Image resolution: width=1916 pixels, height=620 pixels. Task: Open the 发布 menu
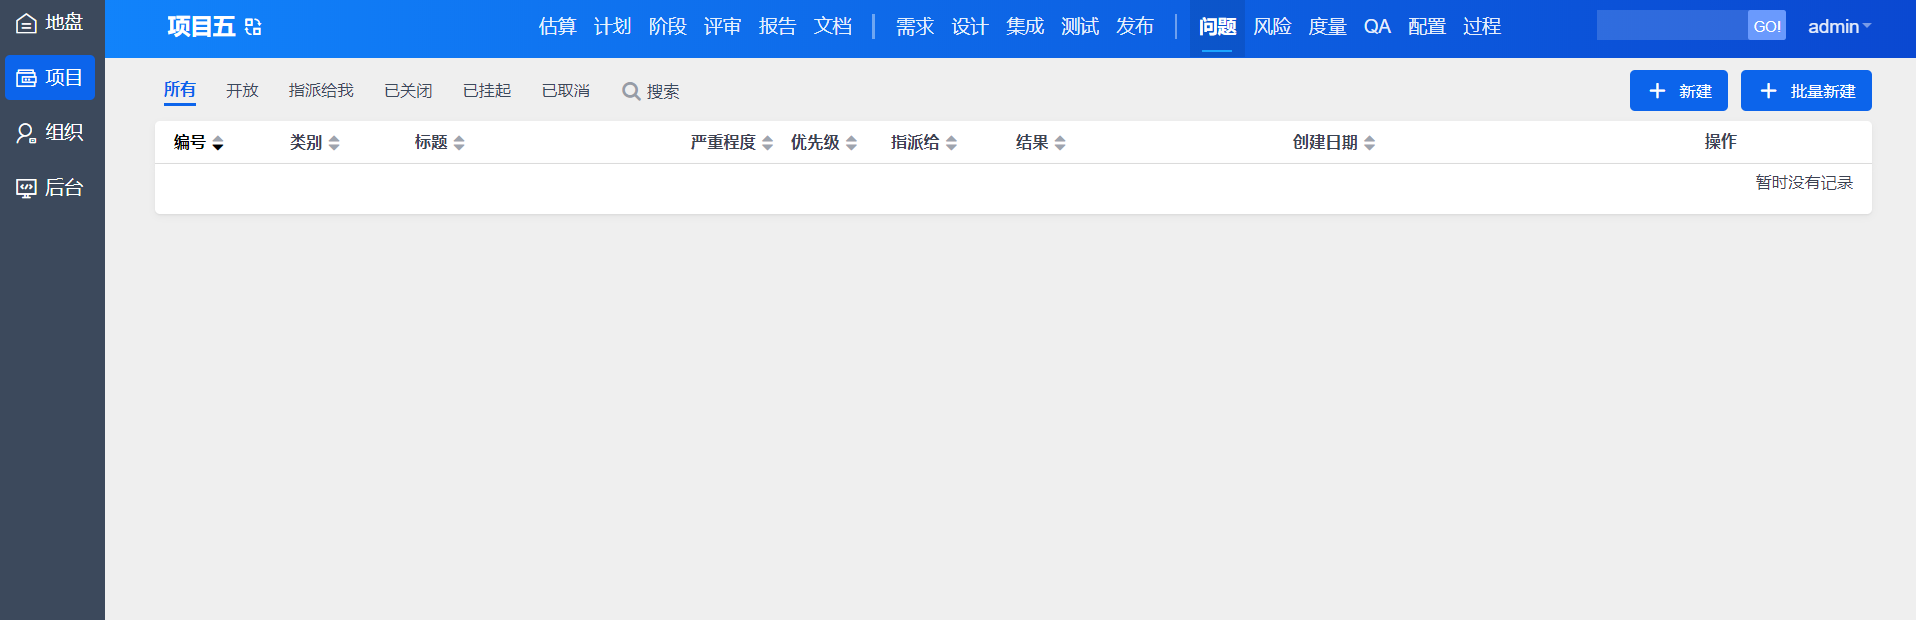(x=1135, y=27)
